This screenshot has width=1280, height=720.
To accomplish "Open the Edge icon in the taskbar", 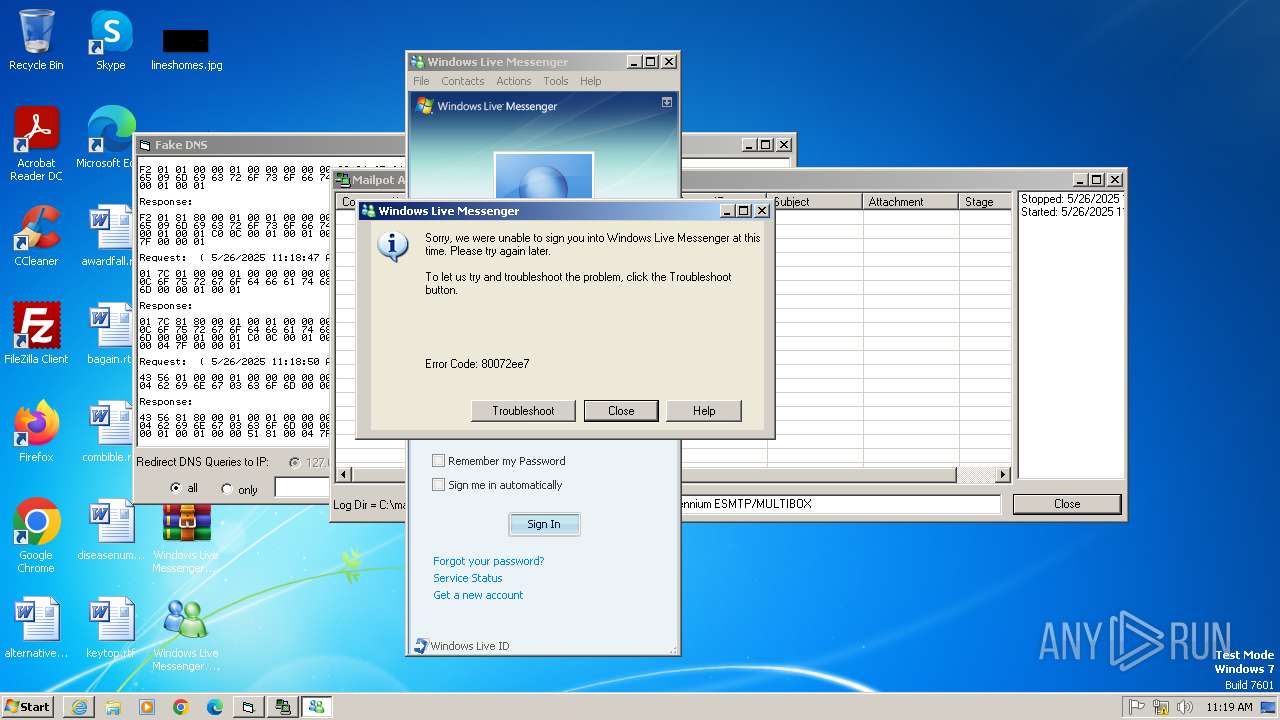I will [215, 707].
